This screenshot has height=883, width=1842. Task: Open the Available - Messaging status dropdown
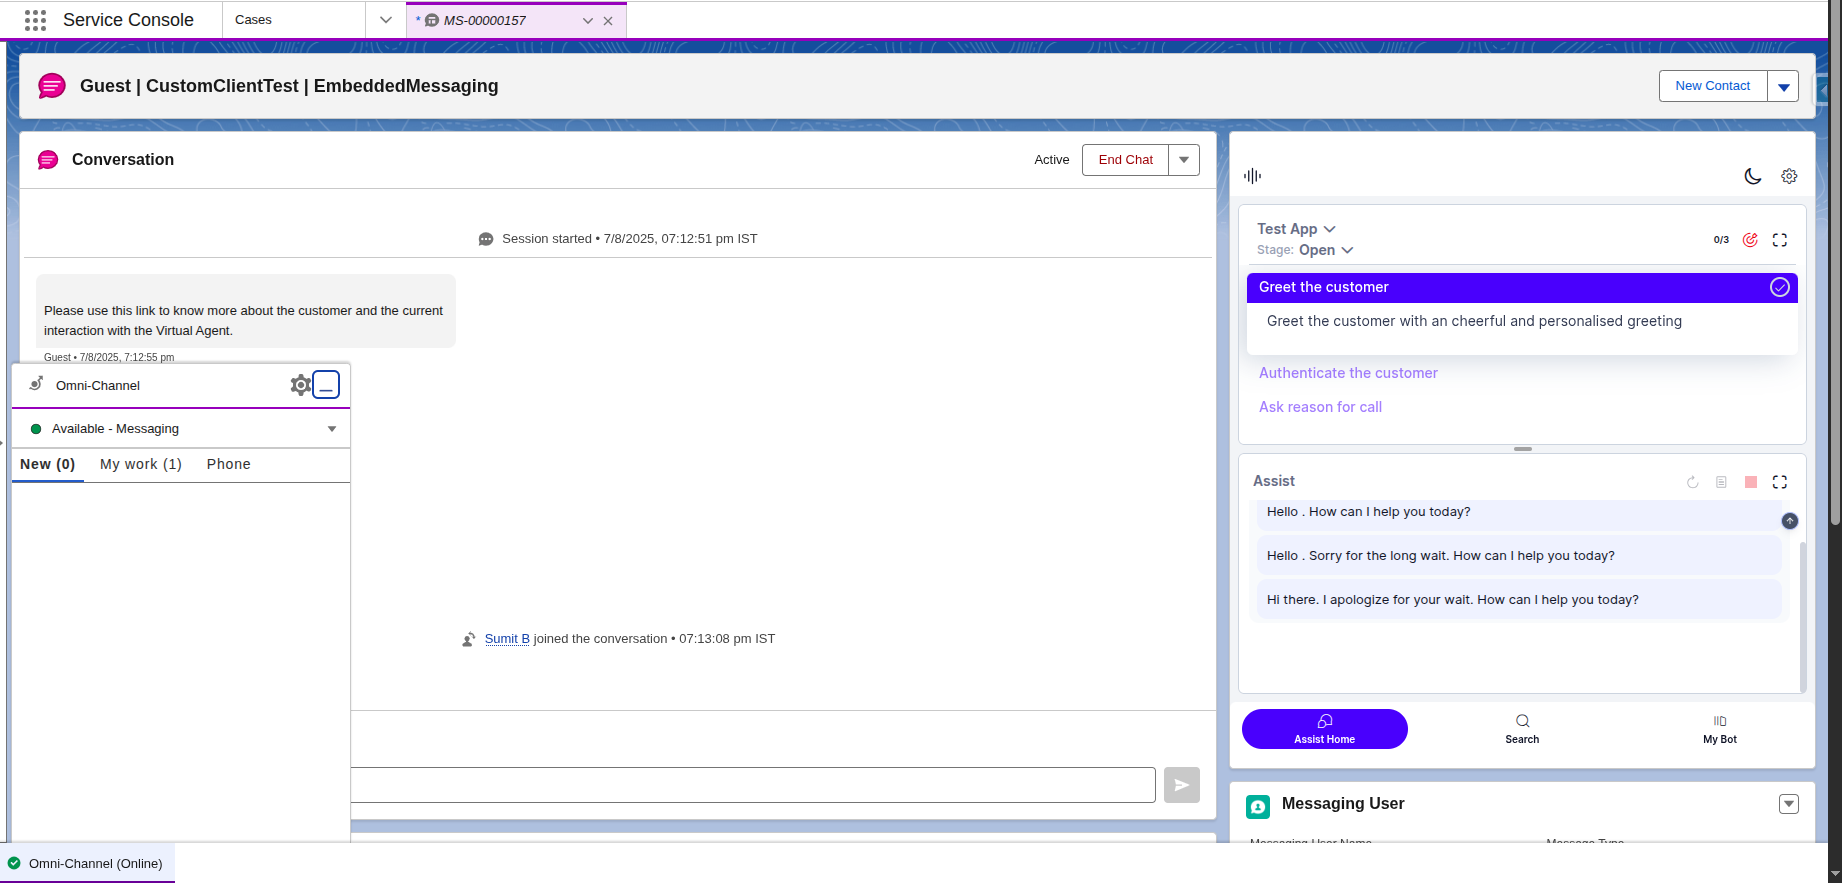(x=181, y=429)
